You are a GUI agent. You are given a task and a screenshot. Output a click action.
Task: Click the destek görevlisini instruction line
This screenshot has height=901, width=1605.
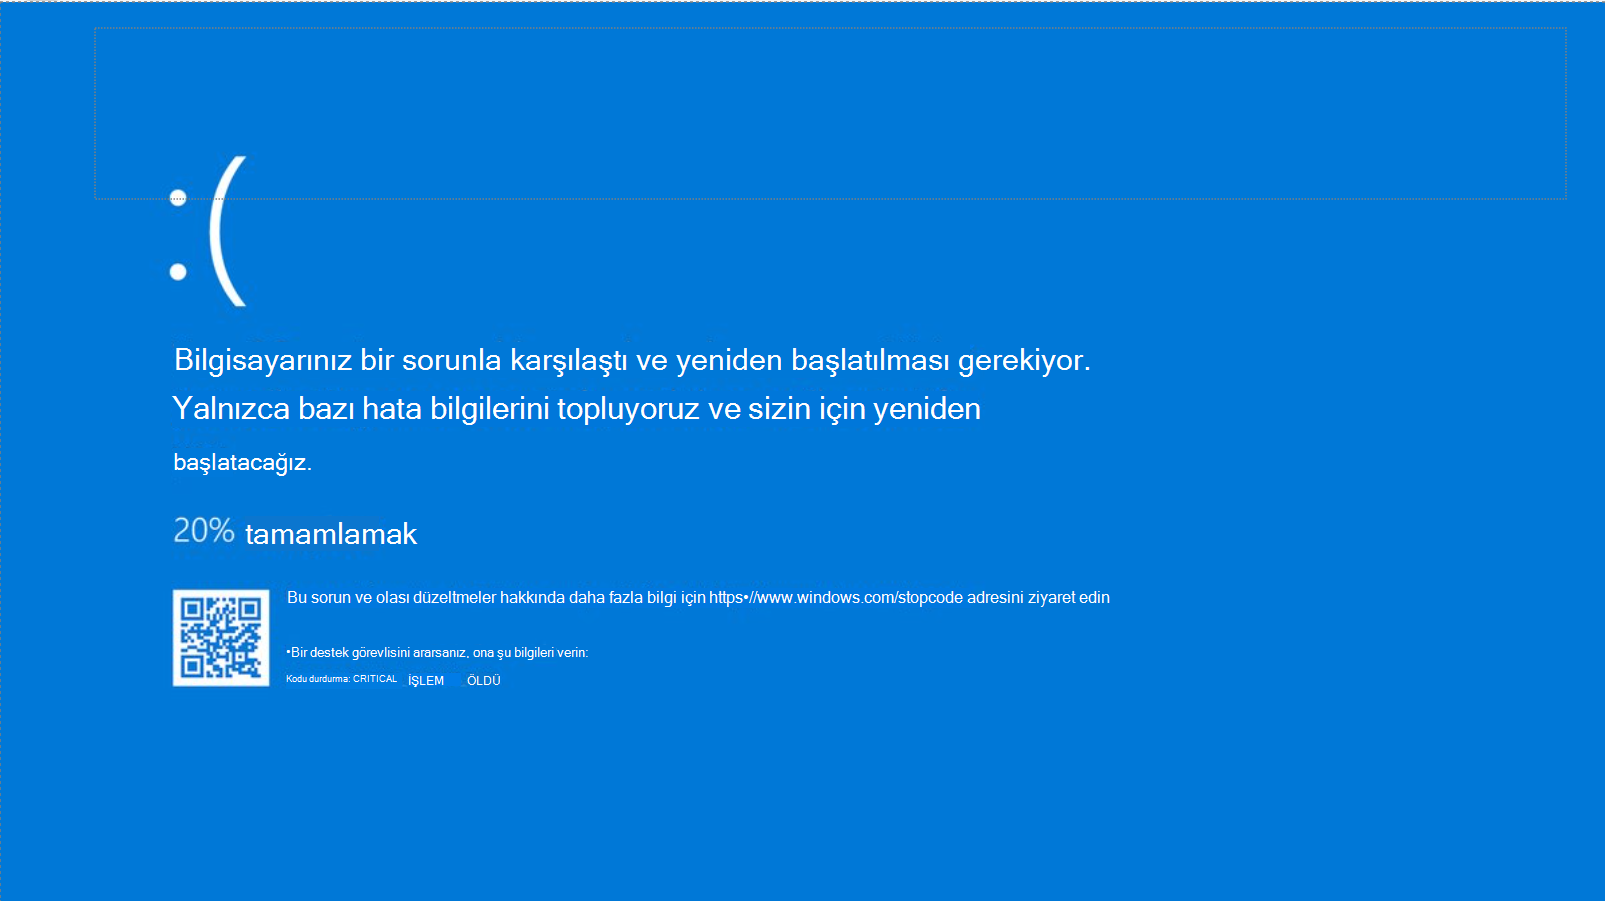[438, 650]
